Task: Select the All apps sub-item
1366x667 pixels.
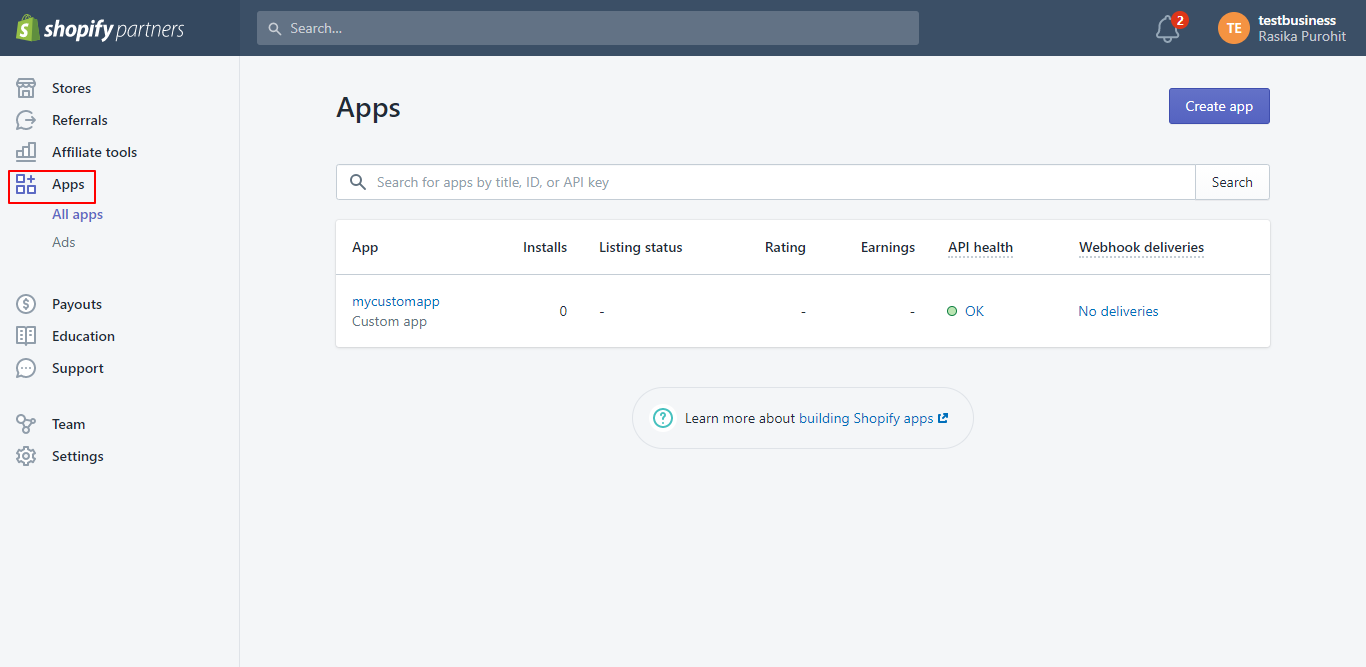Action: point(78,214)
